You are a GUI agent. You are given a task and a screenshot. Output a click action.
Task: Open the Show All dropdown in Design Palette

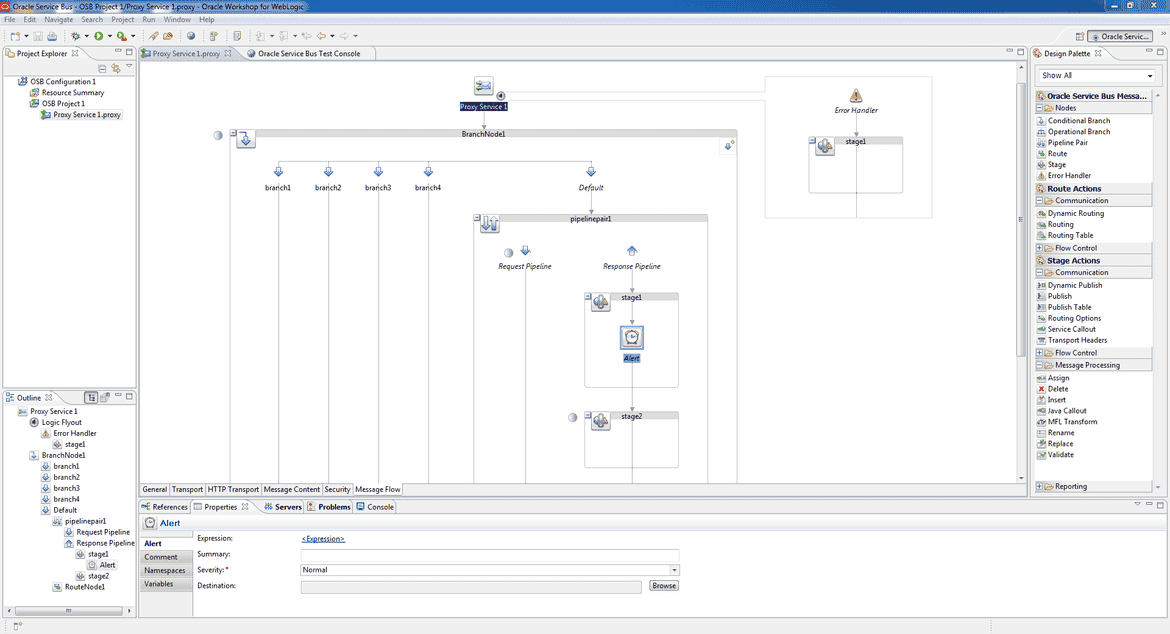click(x=1150, y=75)
